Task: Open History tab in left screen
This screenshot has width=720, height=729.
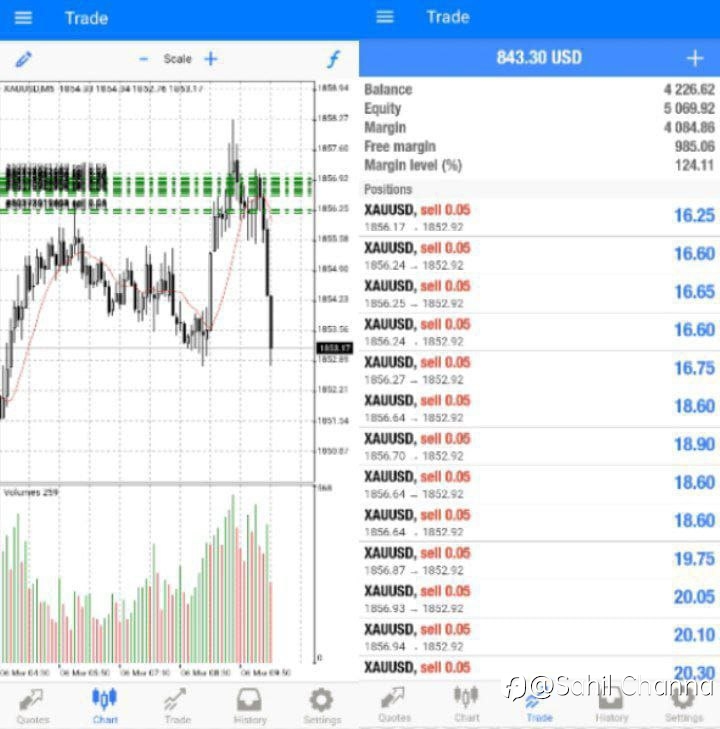Action: click(250, 706)
